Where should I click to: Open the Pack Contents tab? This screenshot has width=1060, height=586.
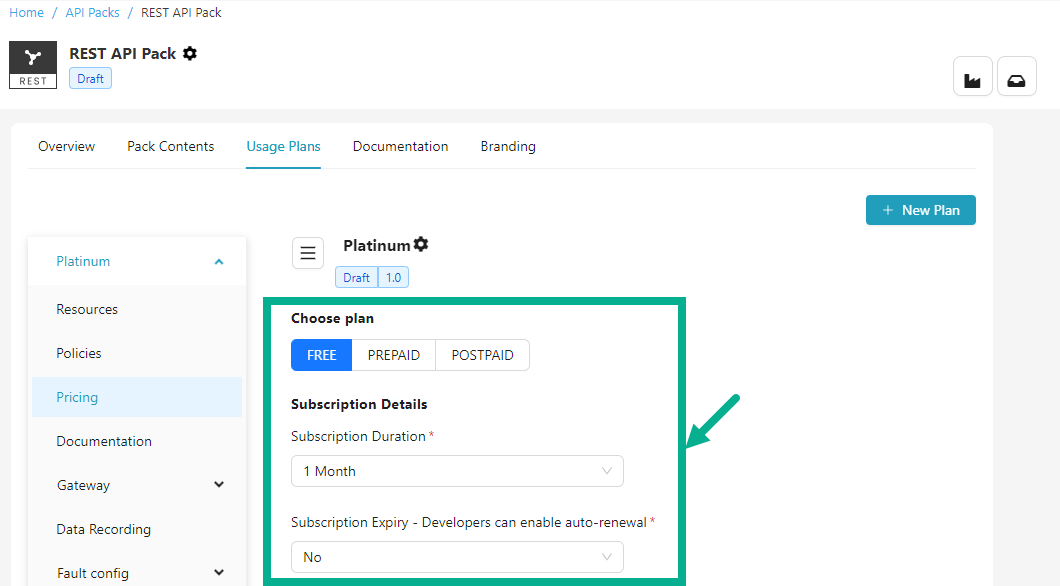click(170, 147)
